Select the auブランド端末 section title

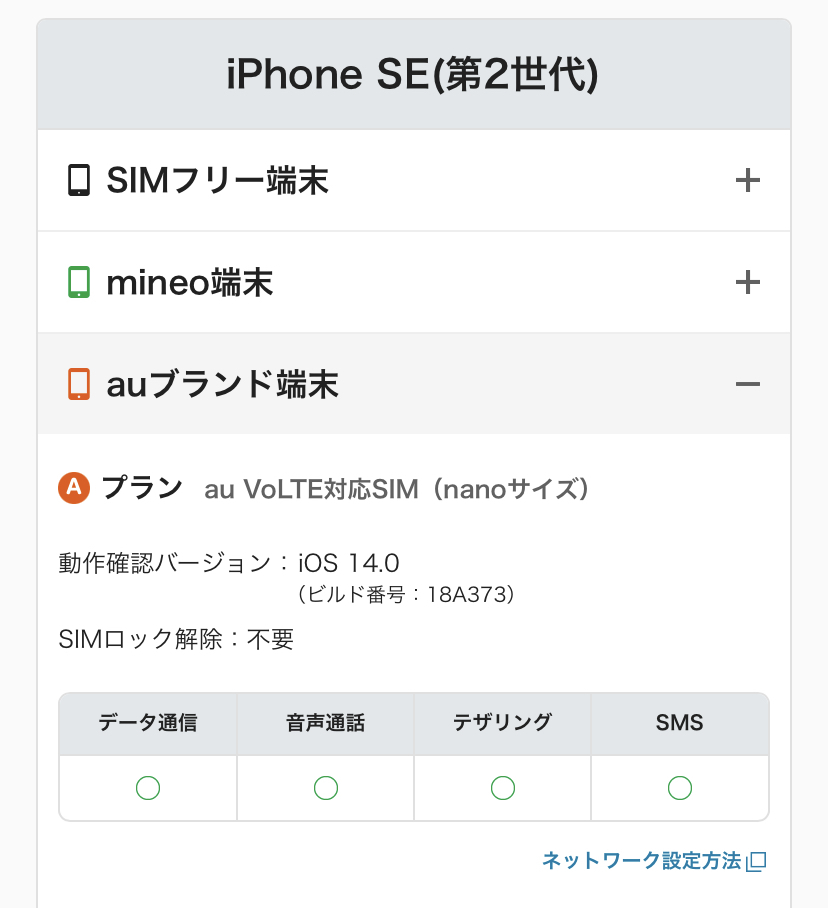pos(222,384)
